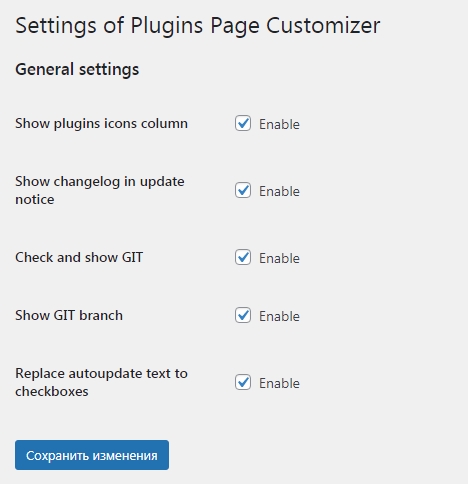Viewport: 468px width, 484px height.
Task: Click the Сохранить изменения save button
Action: tap(92, 455)
